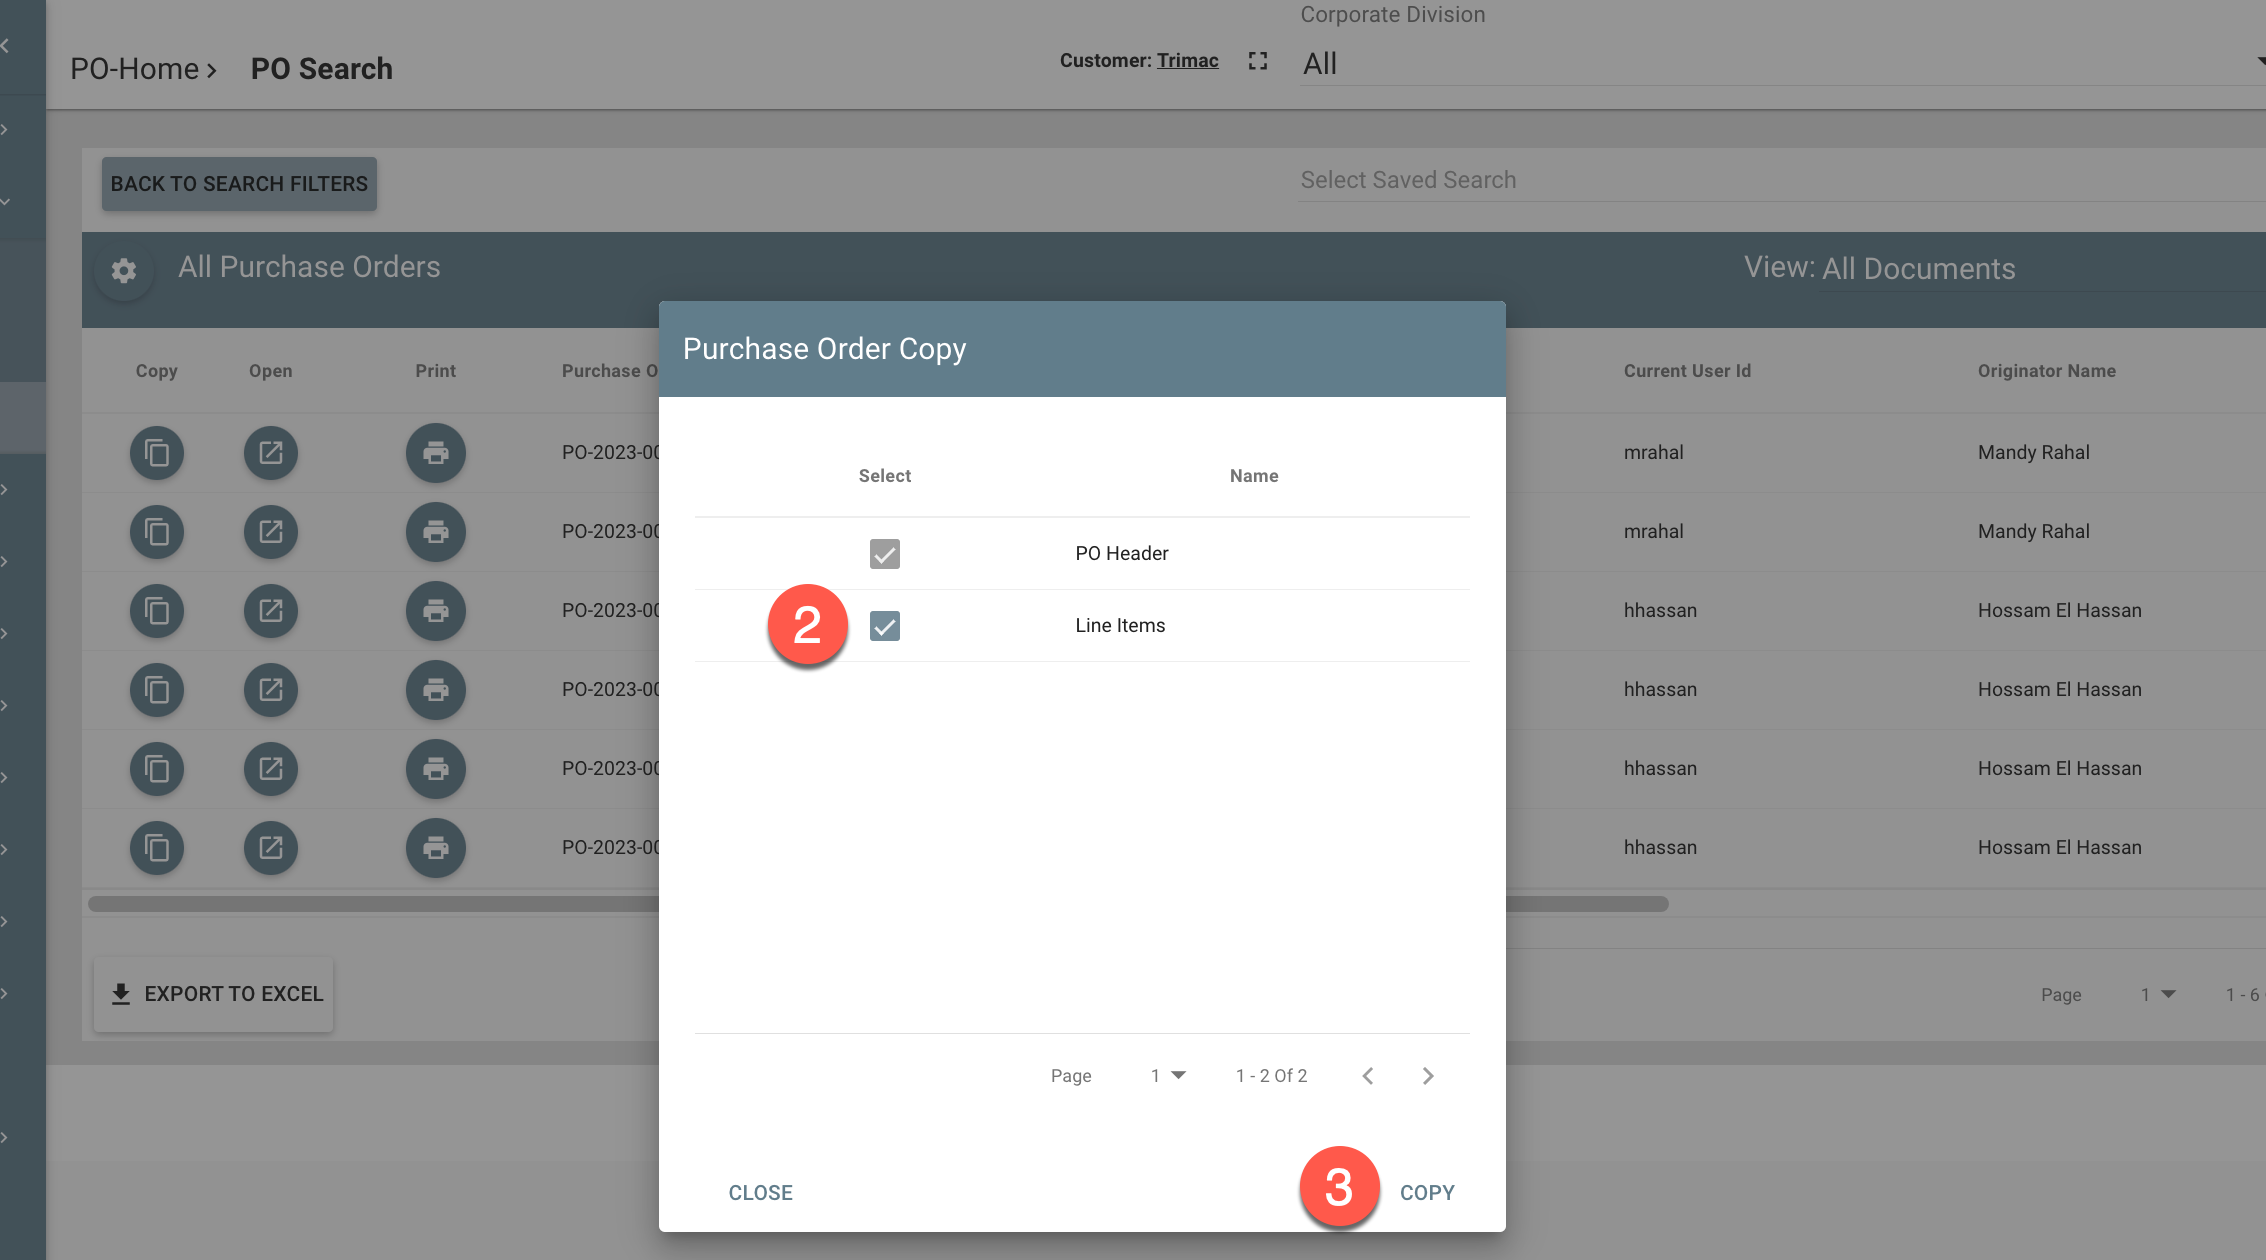Image resolution: width=2266 pixels, height=1260 pixels.
Task: Click the copy icon in the last row
Action: 157,848
